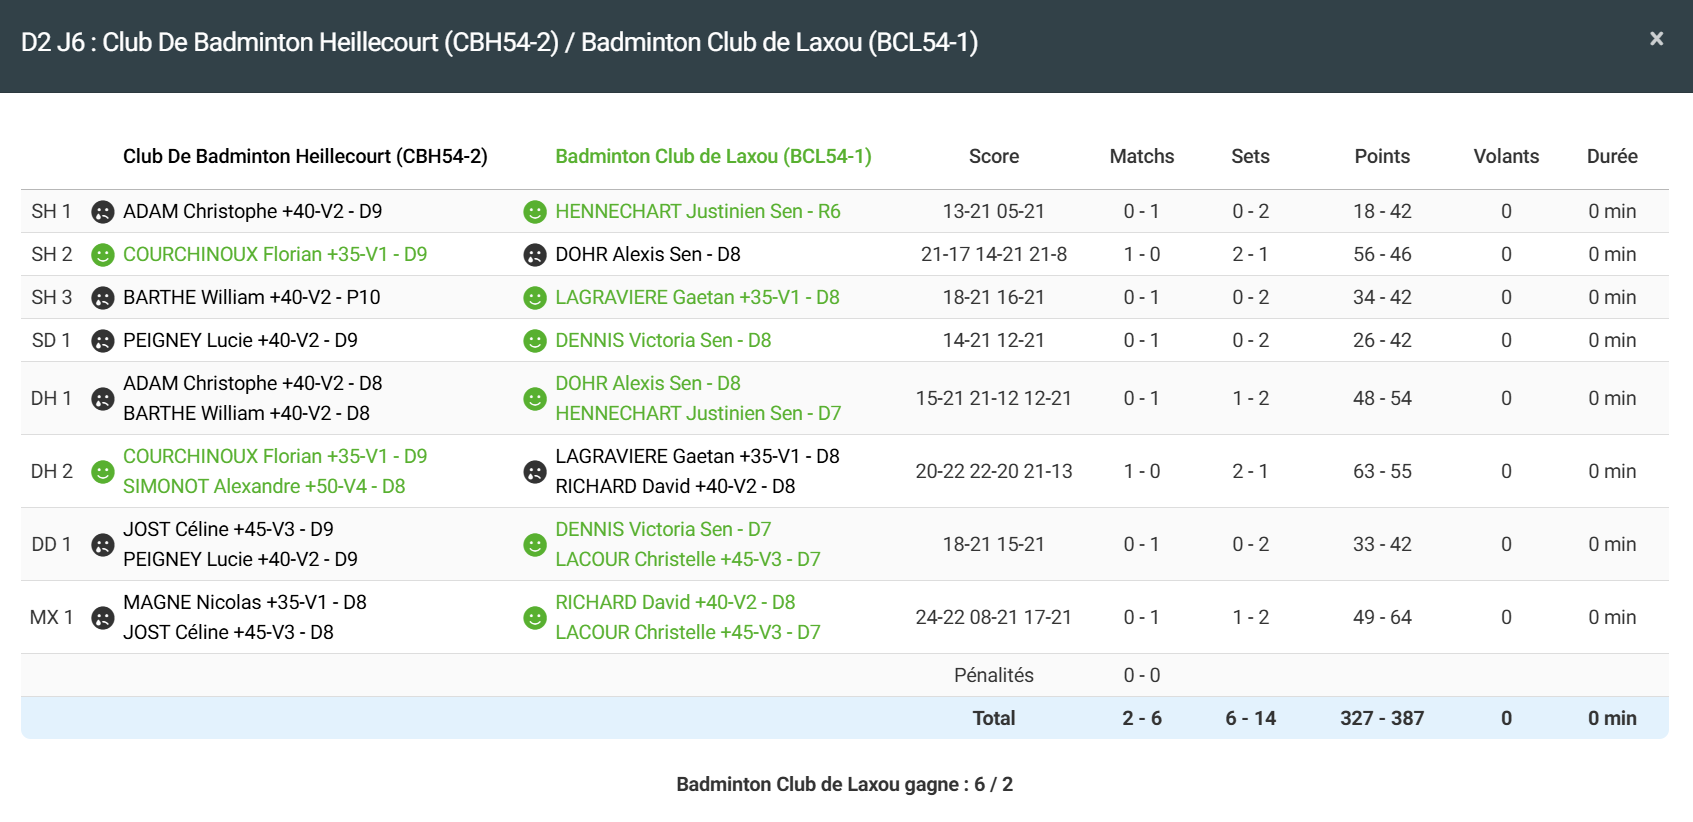Click the SH 2 score 21-17 14-21 21-8
The width and height of the screenshot is (1693, 822).
pos(993,255)
